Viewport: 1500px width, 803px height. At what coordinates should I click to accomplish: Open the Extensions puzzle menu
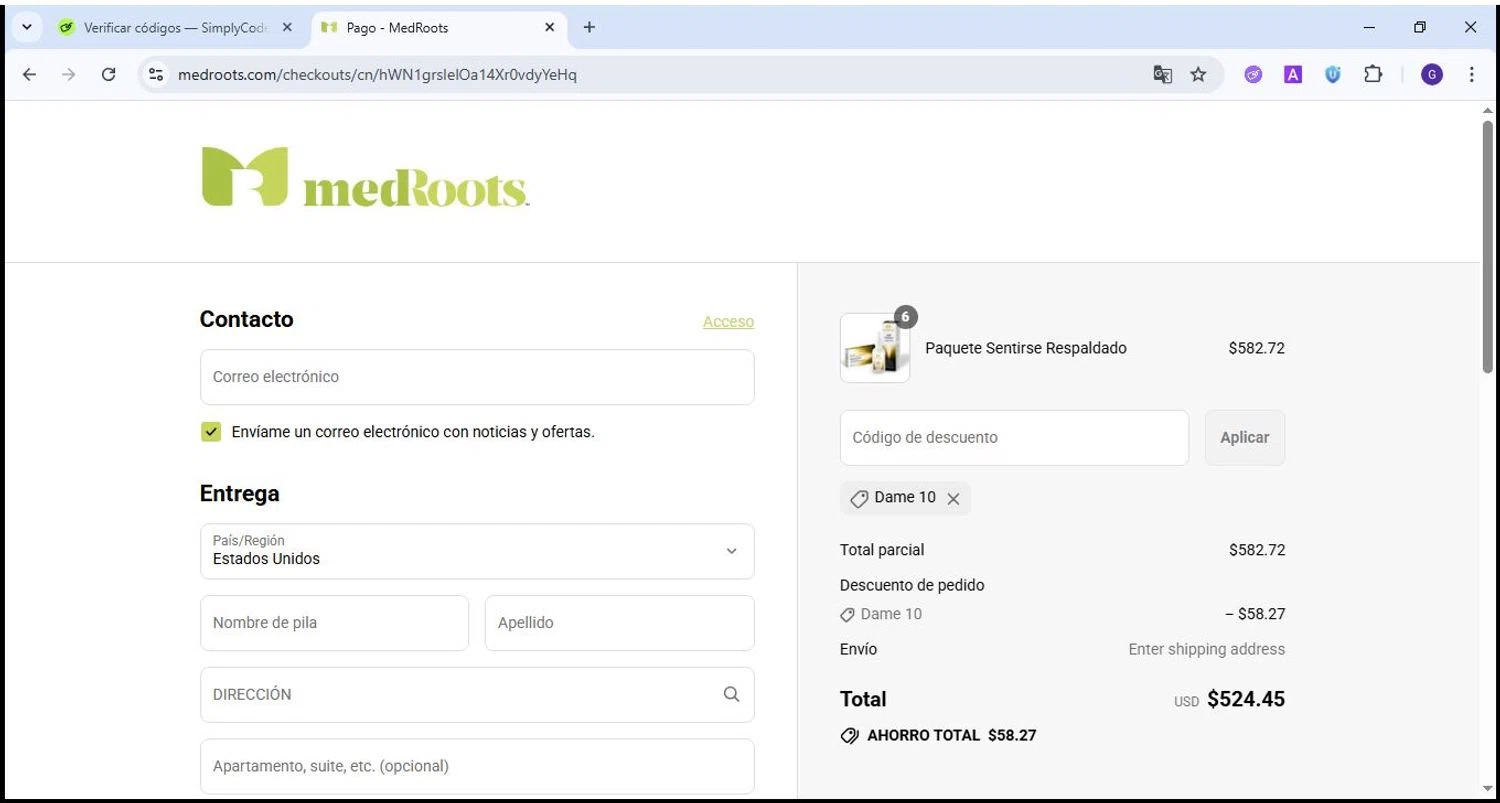[x=1373, y=75]
